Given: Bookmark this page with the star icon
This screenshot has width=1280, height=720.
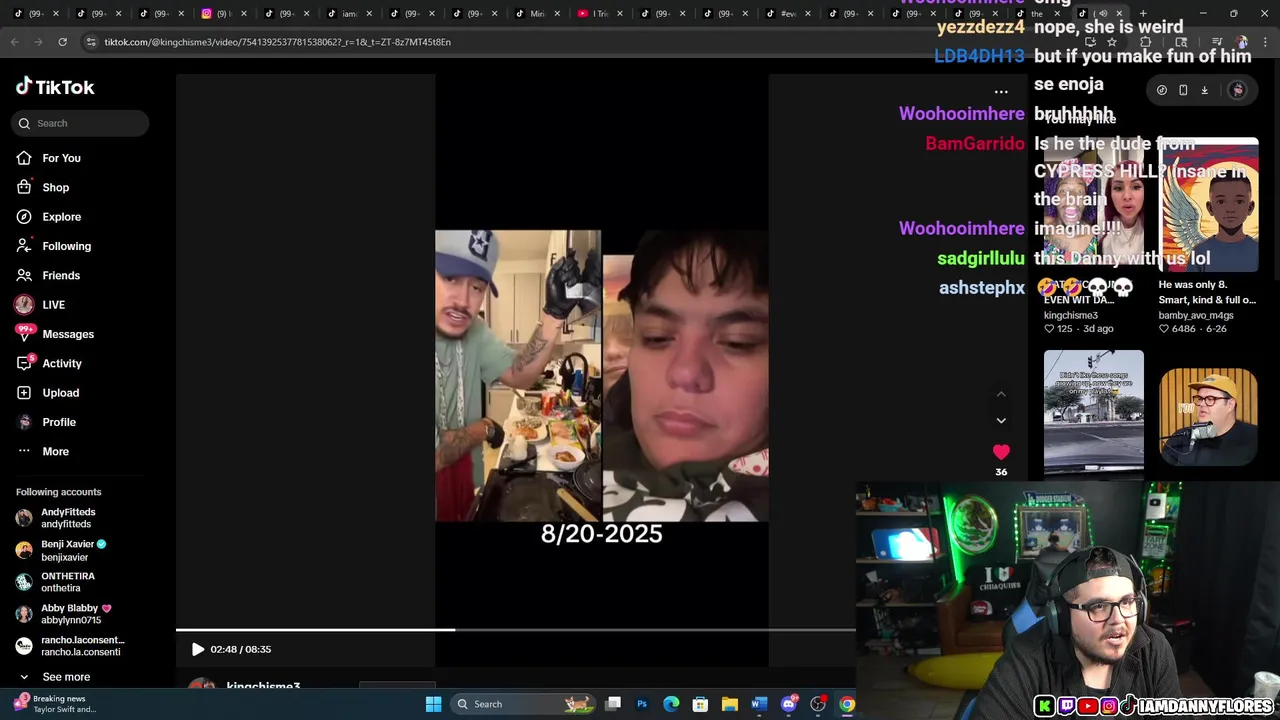Looking at the screenshot, I should click(x=1111, y=42).
